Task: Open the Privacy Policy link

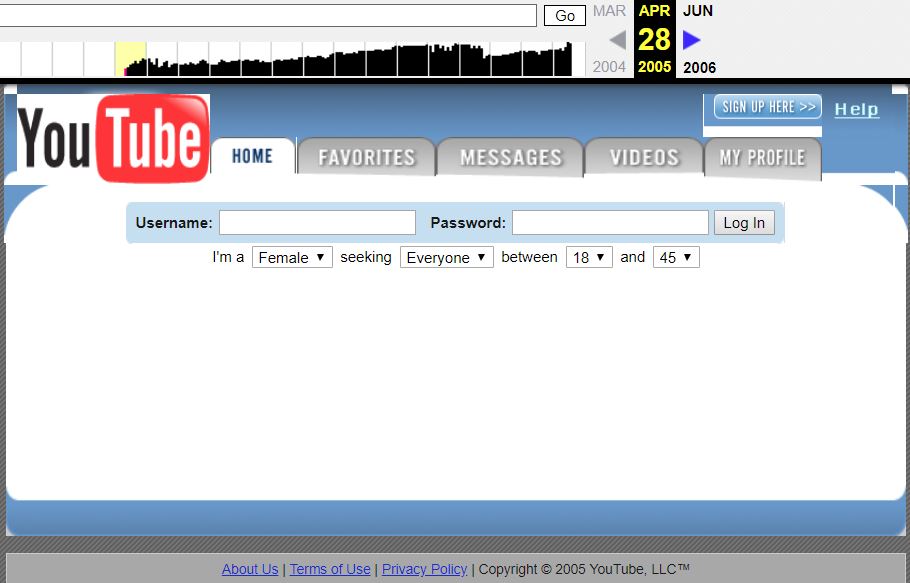Action: [x=424, y=569]
